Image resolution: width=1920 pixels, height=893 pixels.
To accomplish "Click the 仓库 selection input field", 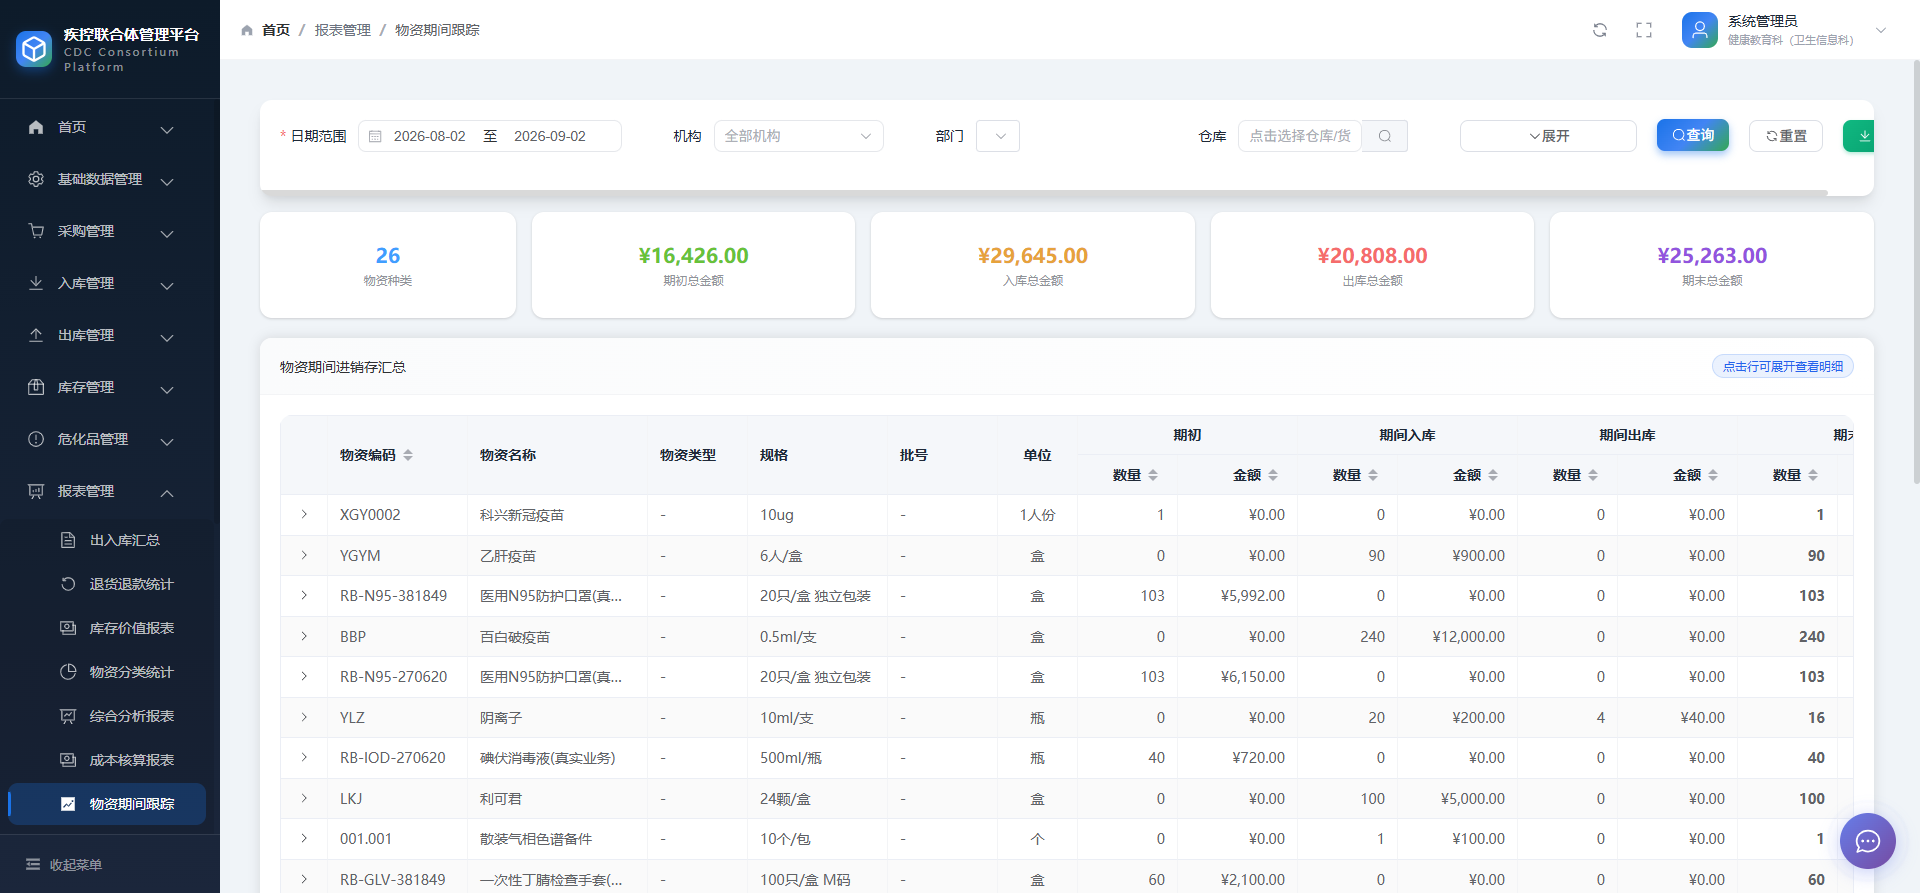I will pos(1300,136).
